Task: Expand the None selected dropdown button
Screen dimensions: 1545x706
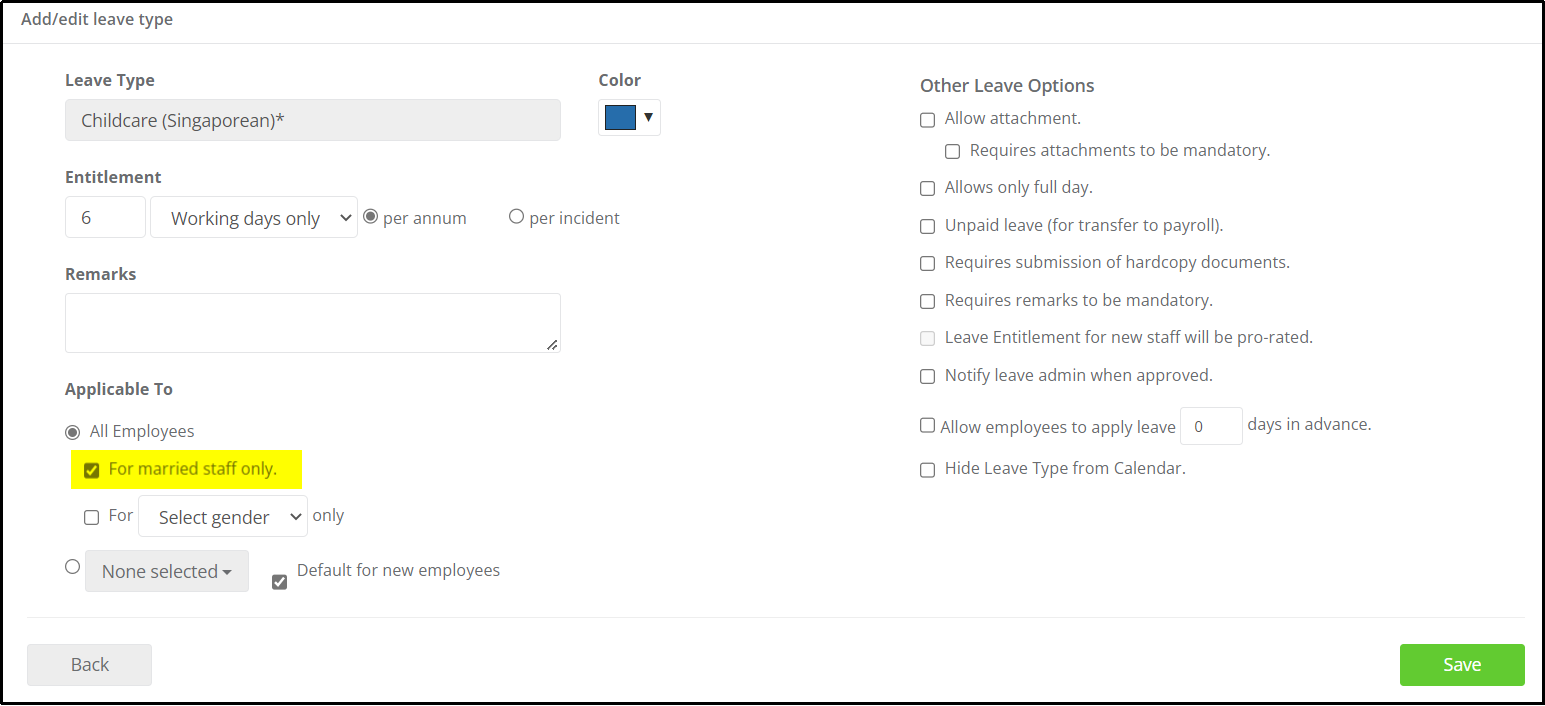Action: [x=167, y=571]
